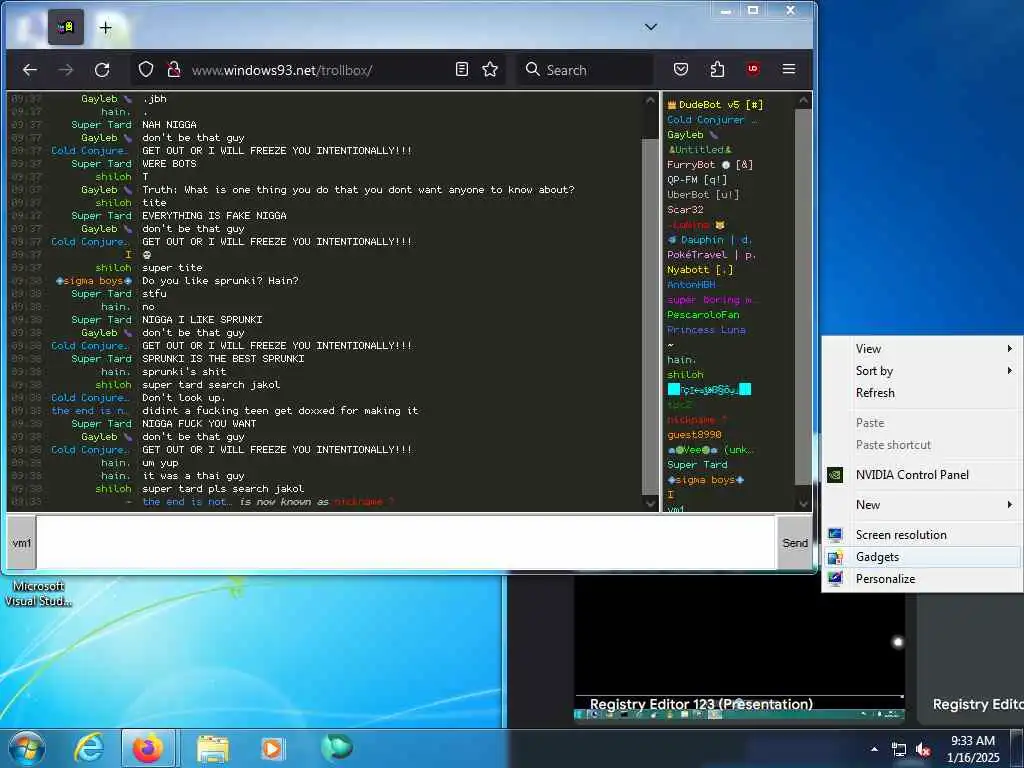Click UberBot [u!] in user list
The height and width of the screenshot is (768, 1024).
tap(703, 195)
